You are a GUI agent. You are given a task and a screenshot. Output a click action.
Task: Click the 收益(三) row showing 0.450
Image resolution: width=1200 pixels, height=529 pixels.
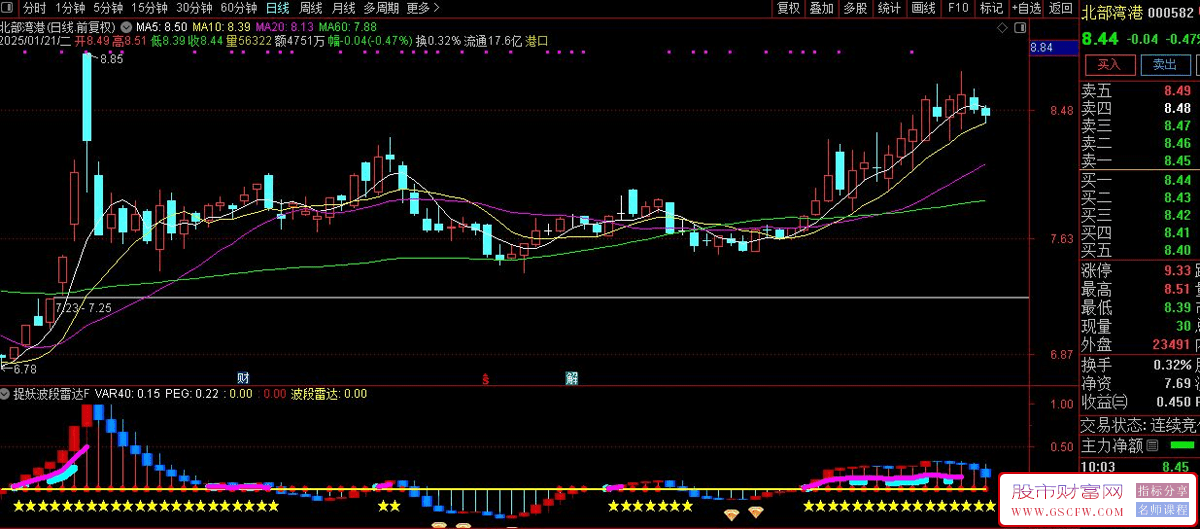(1139, 402)
